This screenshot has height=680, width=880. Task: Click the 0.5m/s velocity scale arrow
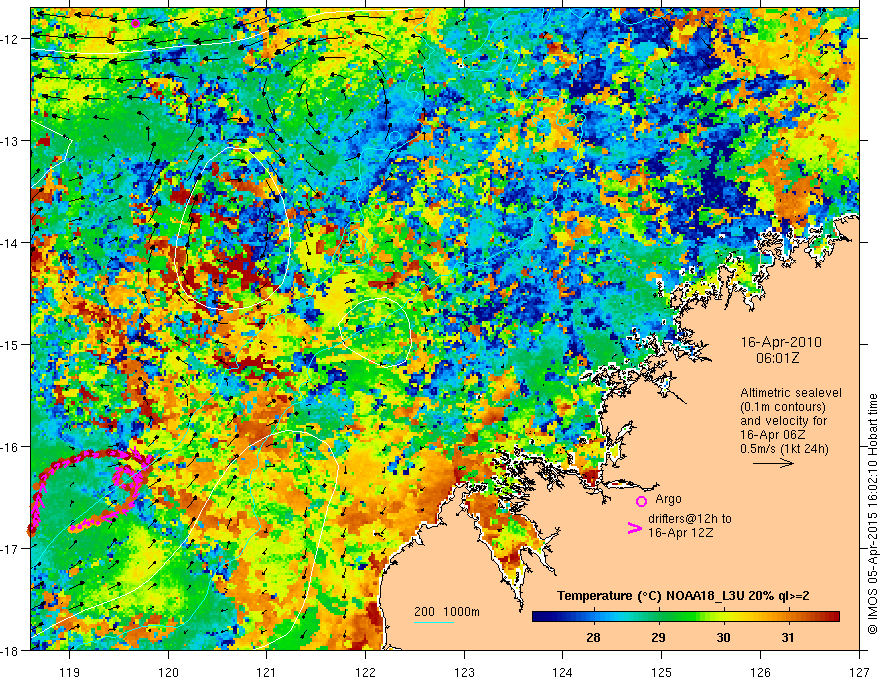[773, 463]
